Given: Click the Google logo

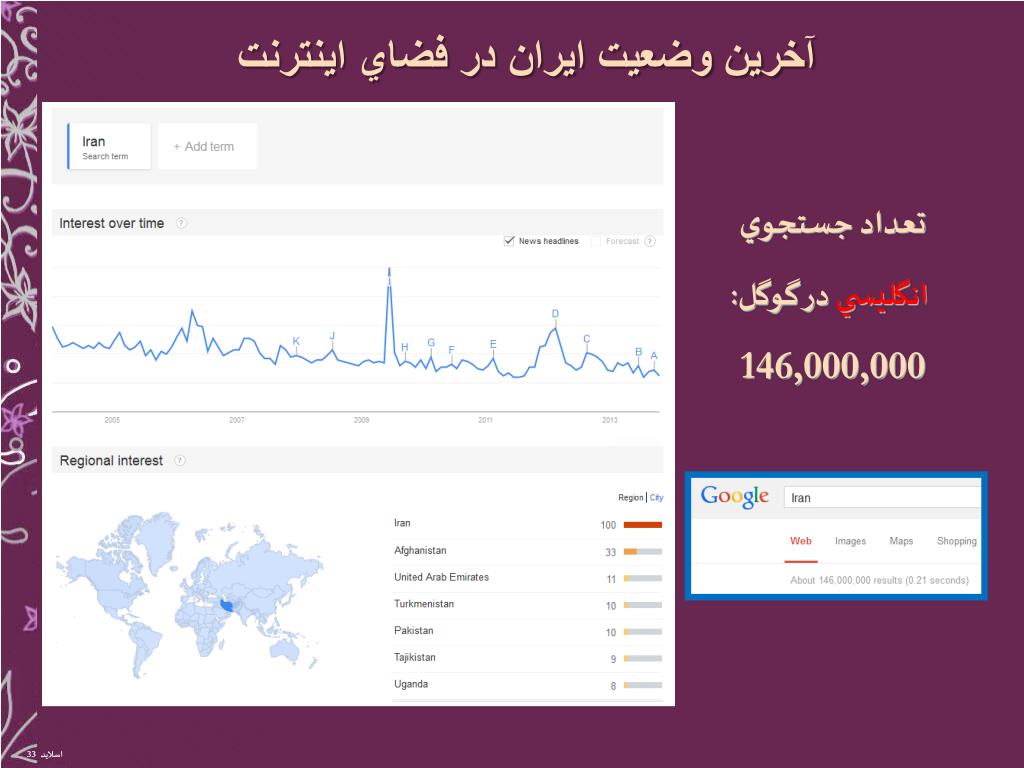Looking at the screenshot, I should [735, 496].
